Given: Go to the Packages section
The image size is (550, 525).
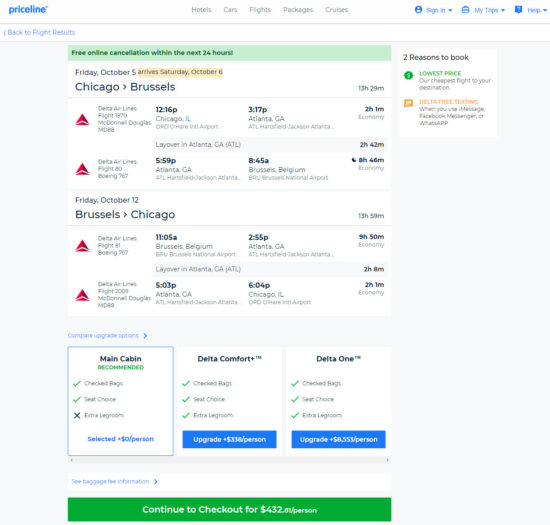Looking at the screenshot, I should [x=298, y=9].
